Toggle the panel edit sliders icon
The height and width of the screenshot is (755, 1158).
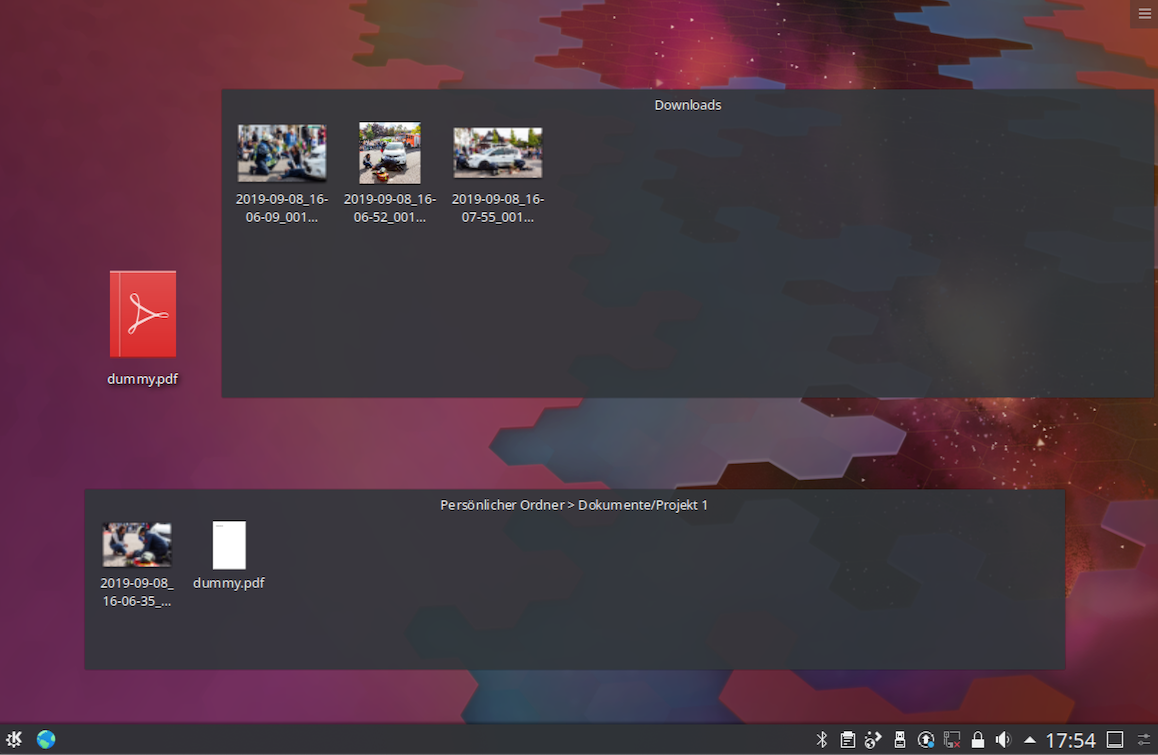(1143, 740)
